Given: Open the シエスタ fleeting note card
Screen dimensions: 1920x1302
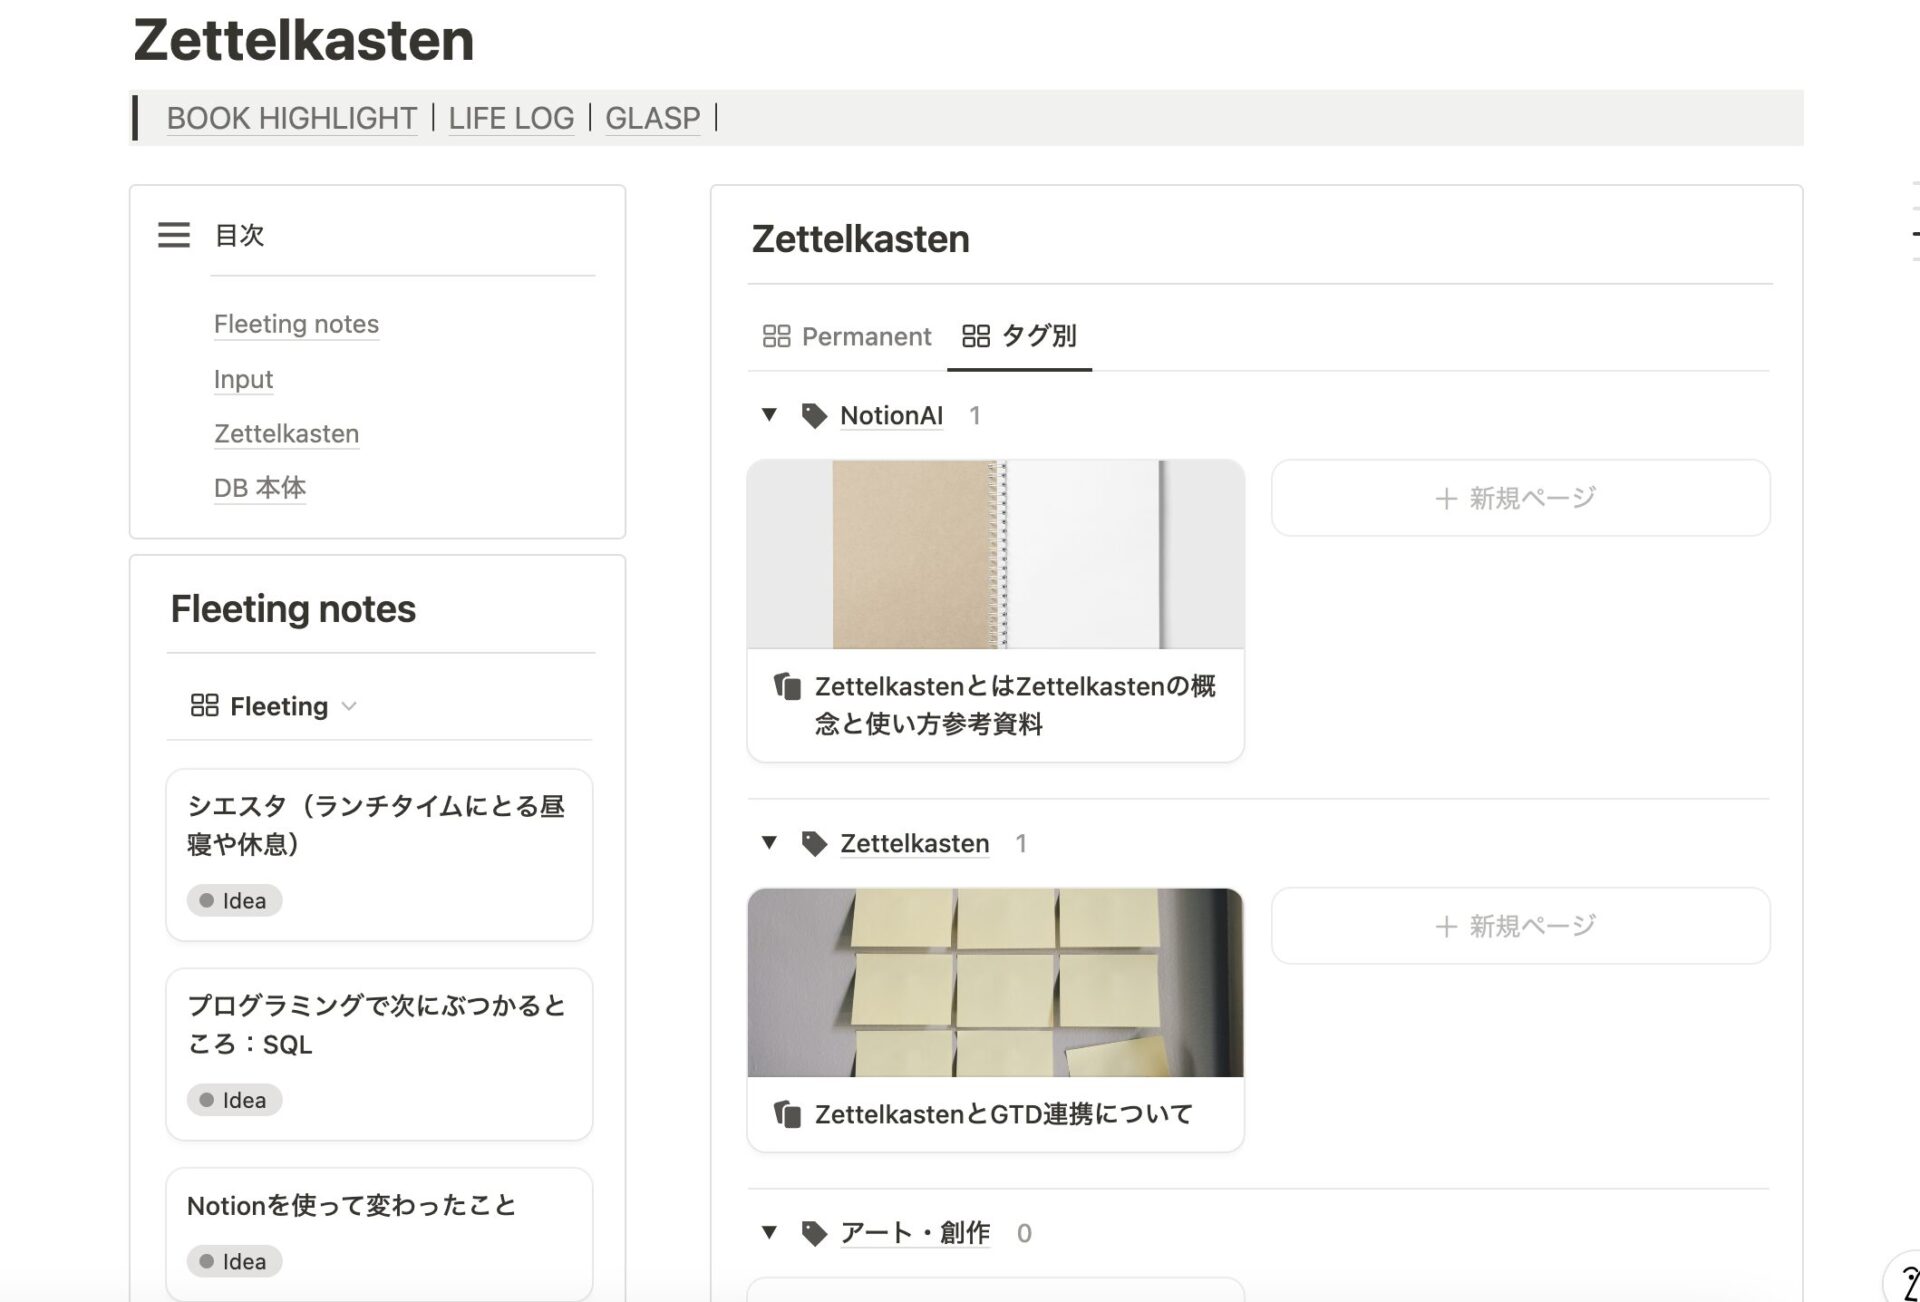Looking at the screenshot, I should tap(379, 855).
